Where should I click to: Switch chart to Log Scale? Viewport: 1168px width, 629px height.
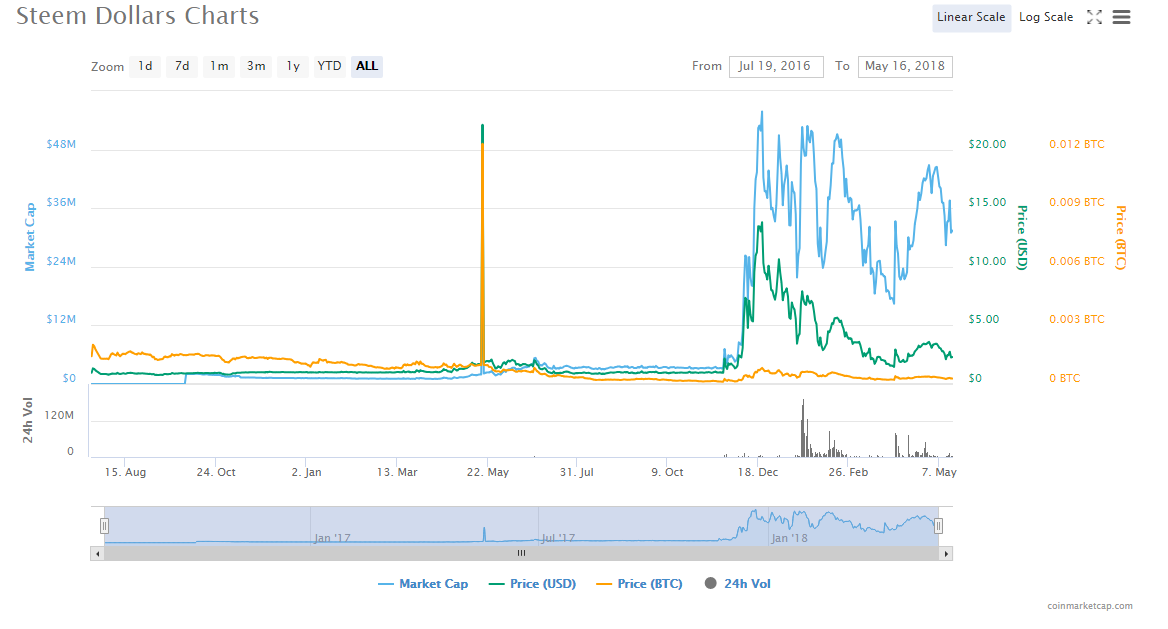pyautogui.click(x=1046, y=17)
